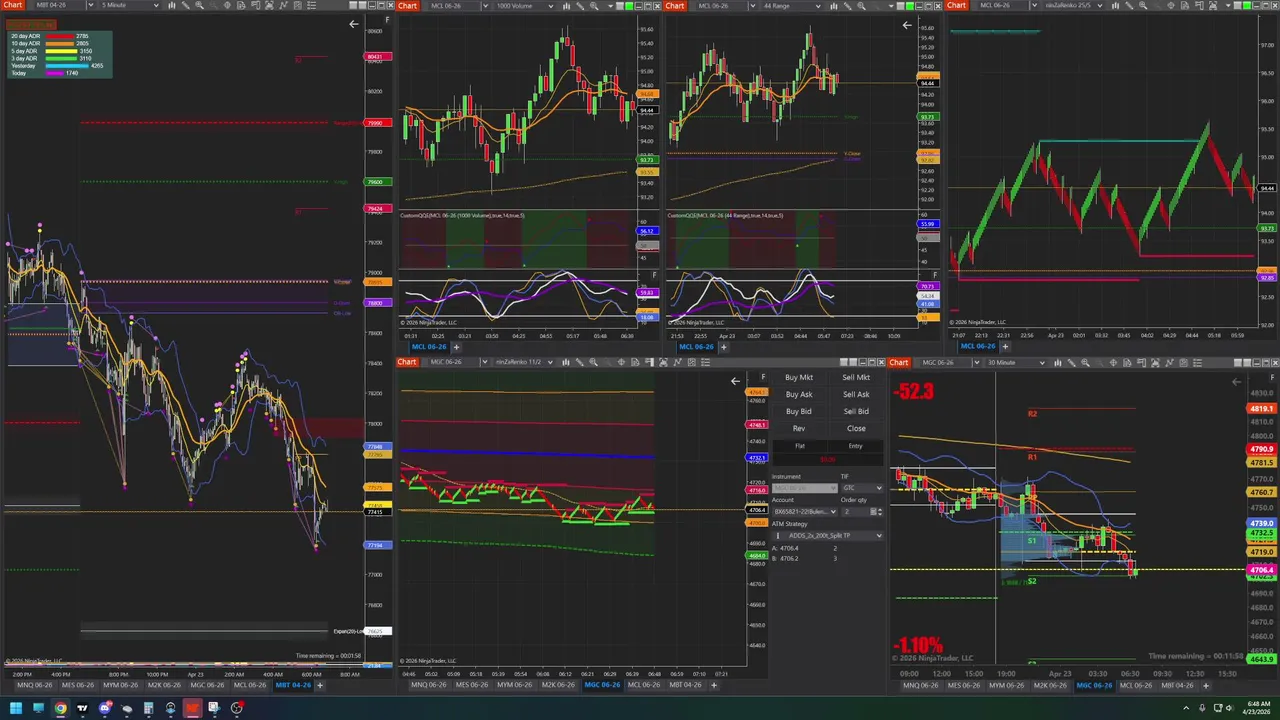Open ninZaRenko 25/5 interval dropdown

[1099, 5]
